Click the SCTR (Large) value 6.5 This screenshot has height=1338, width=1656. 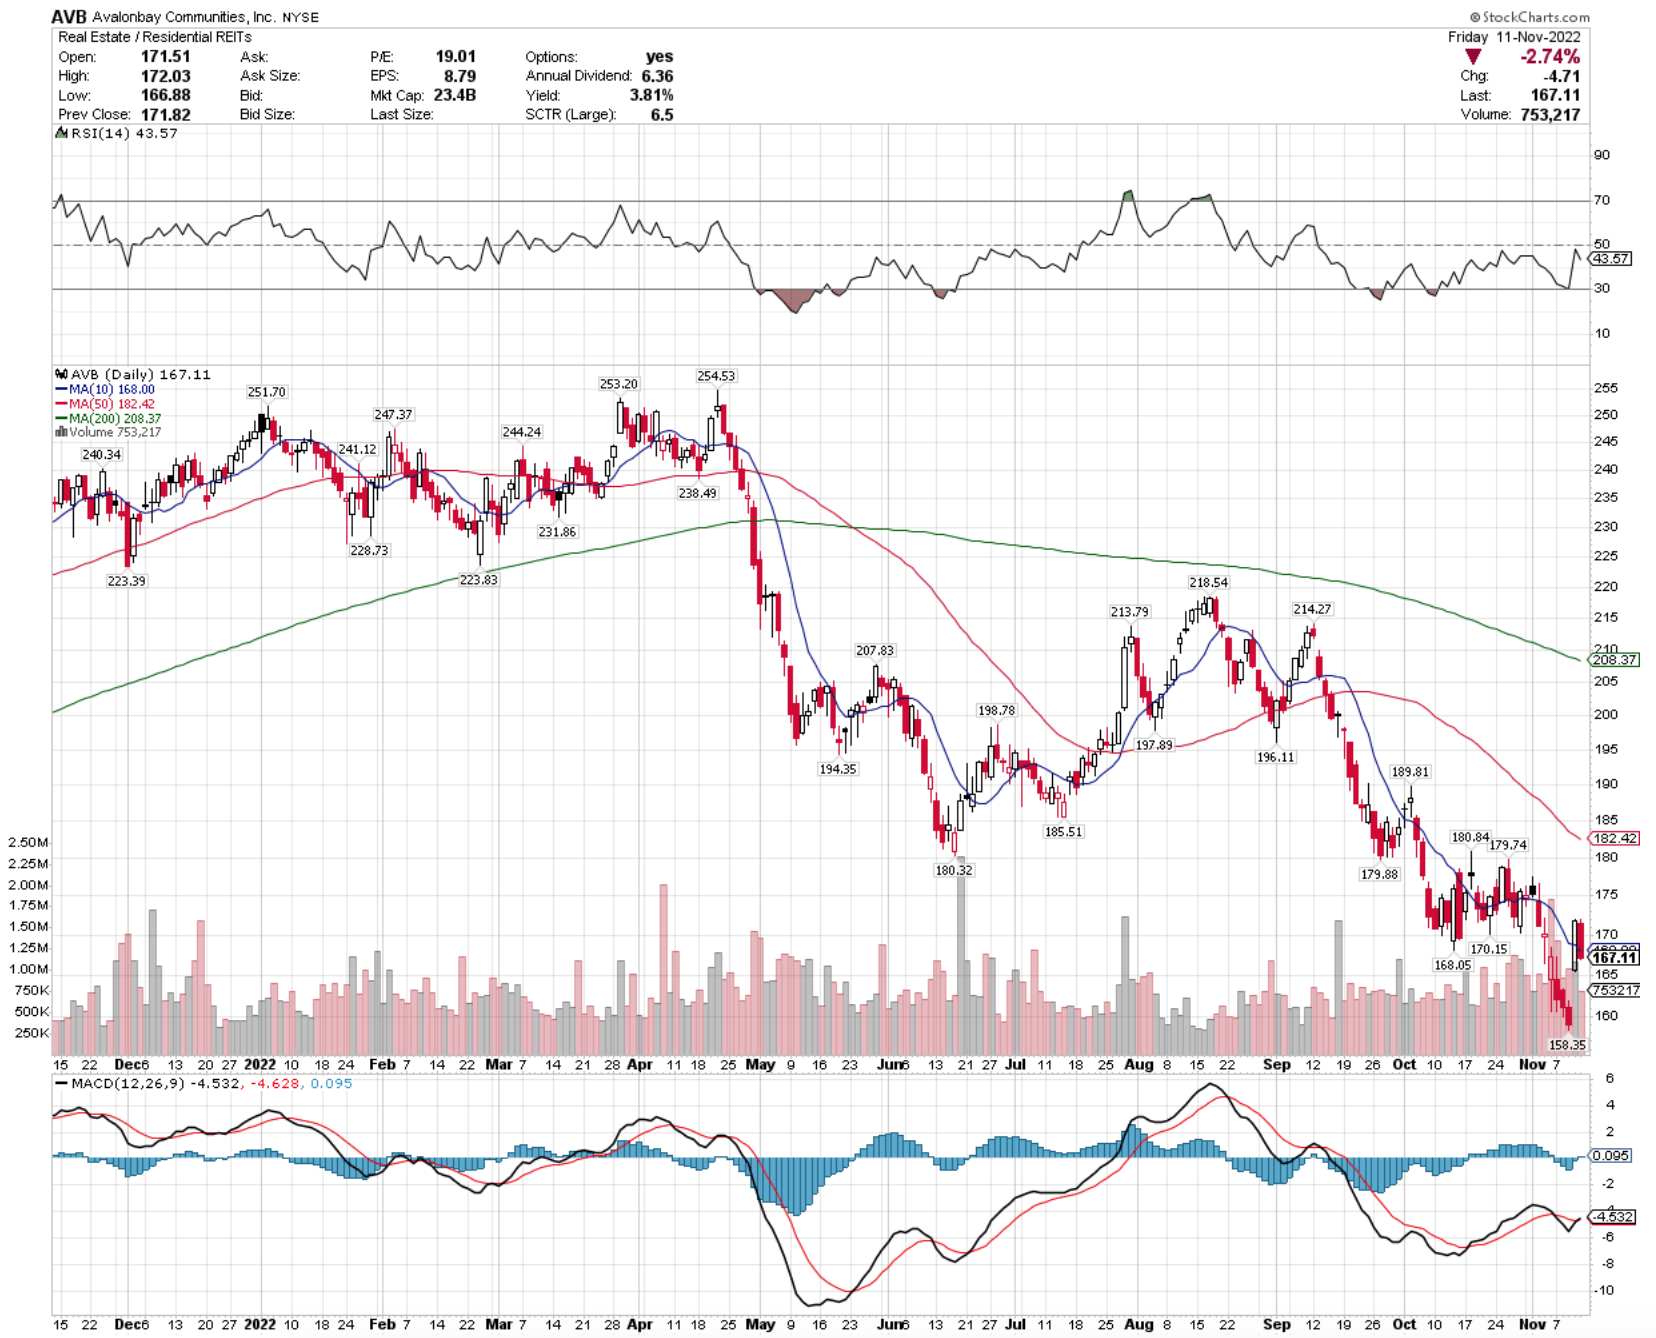pyautogui.click(x=662, y=115)
